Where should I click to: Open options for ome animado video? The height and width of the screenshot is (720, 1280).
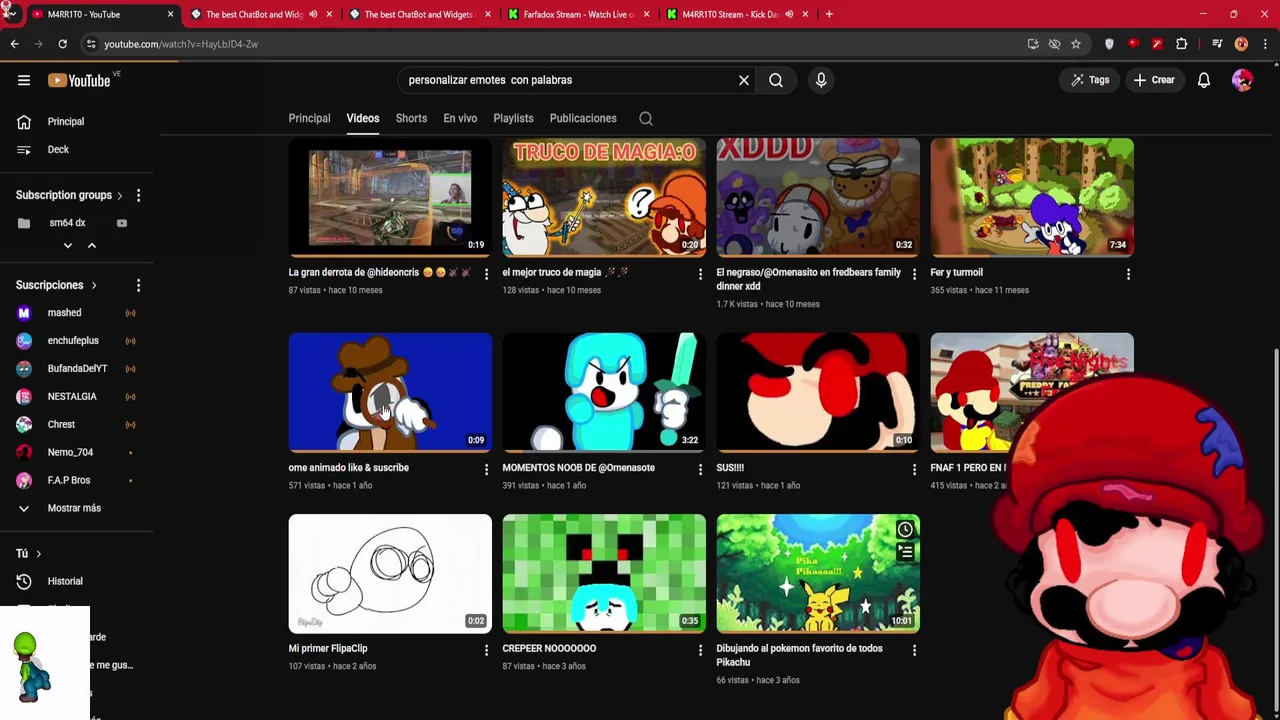[486, 469]
